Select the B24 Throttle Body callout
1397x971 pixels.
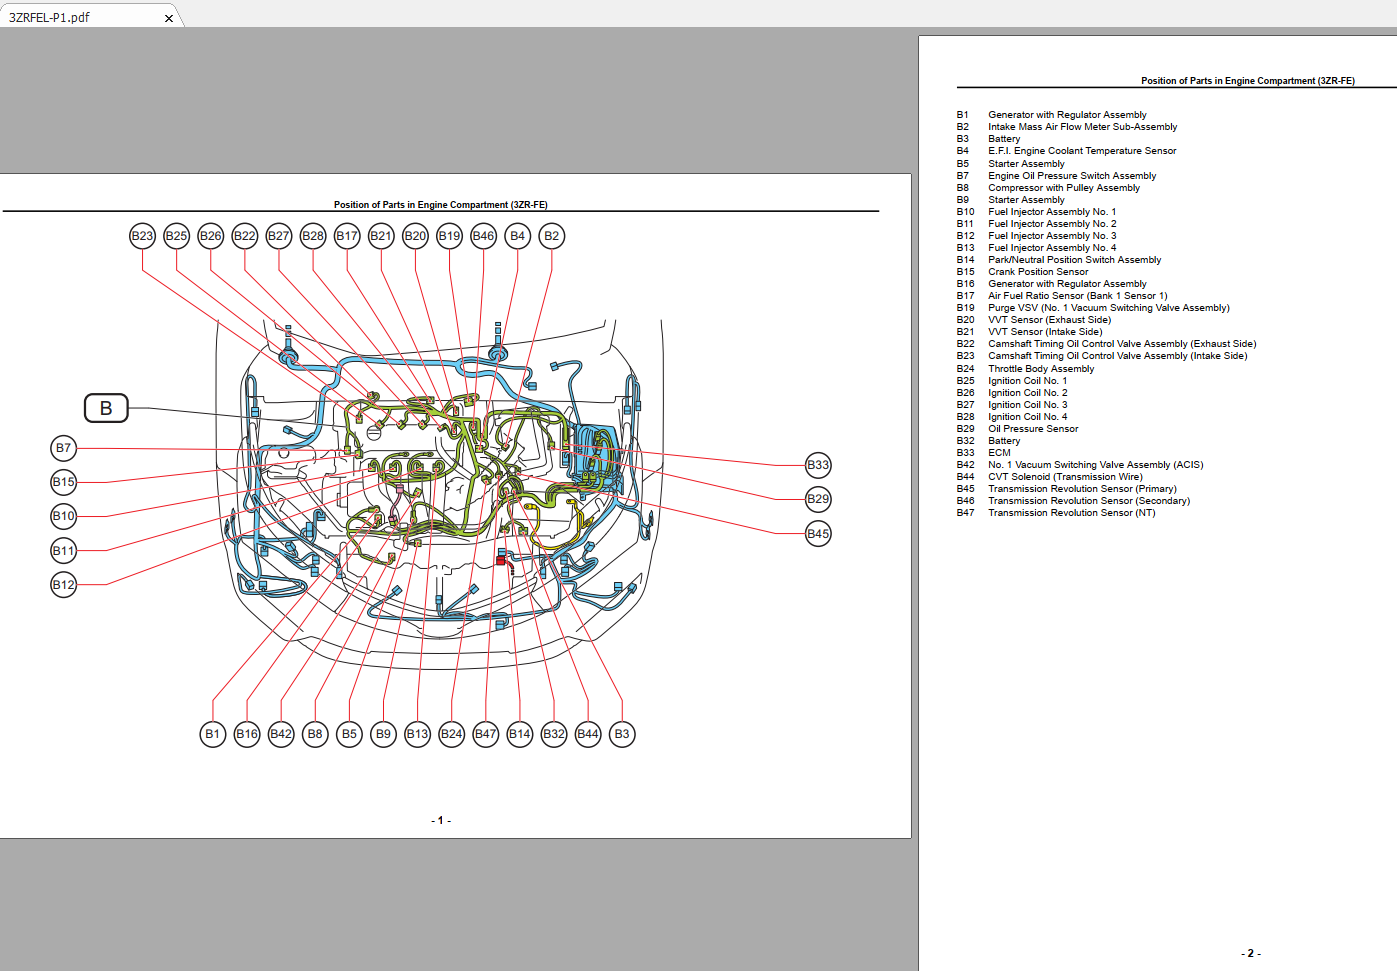coord(452,734)
